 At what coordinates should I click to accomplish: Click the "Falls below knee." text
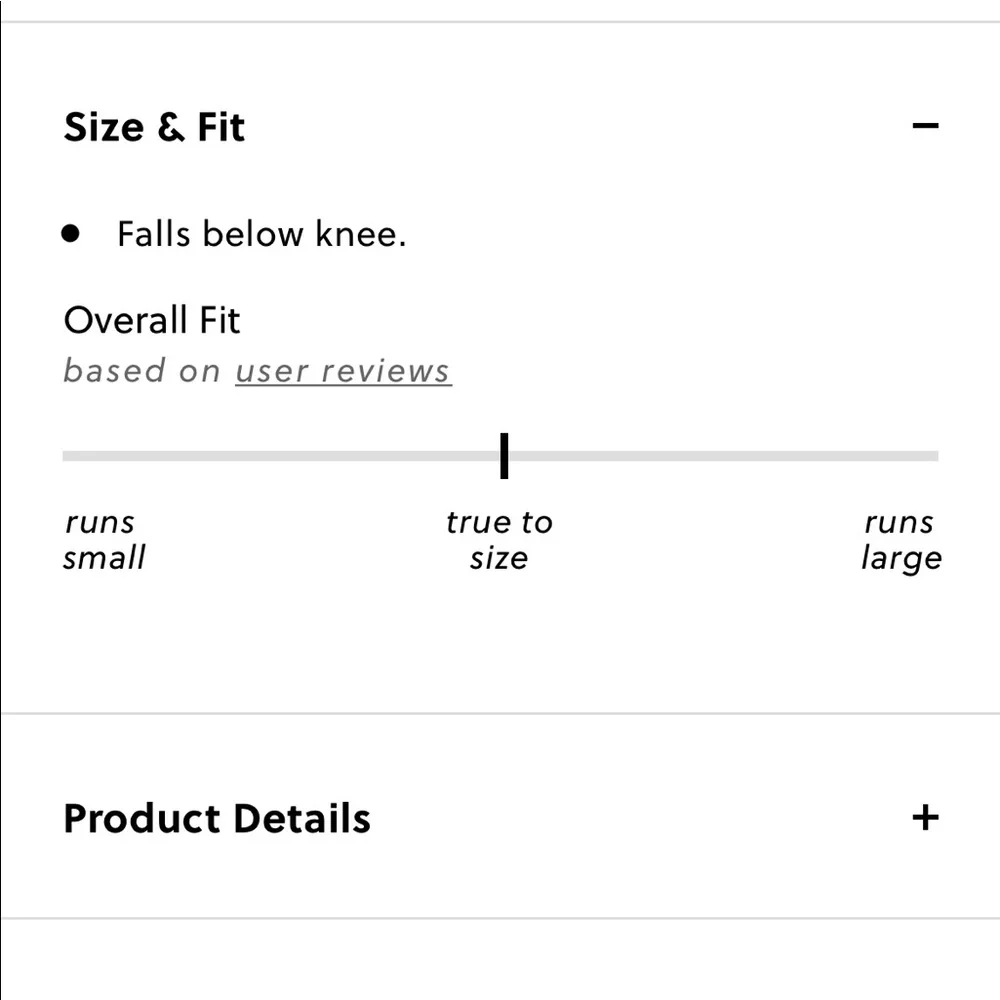261,234
